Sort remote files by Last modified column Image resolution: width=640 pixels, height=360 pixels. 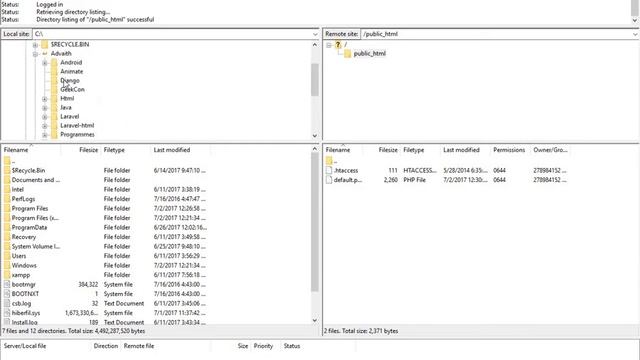pyautogui.click(x=465, y=150)
